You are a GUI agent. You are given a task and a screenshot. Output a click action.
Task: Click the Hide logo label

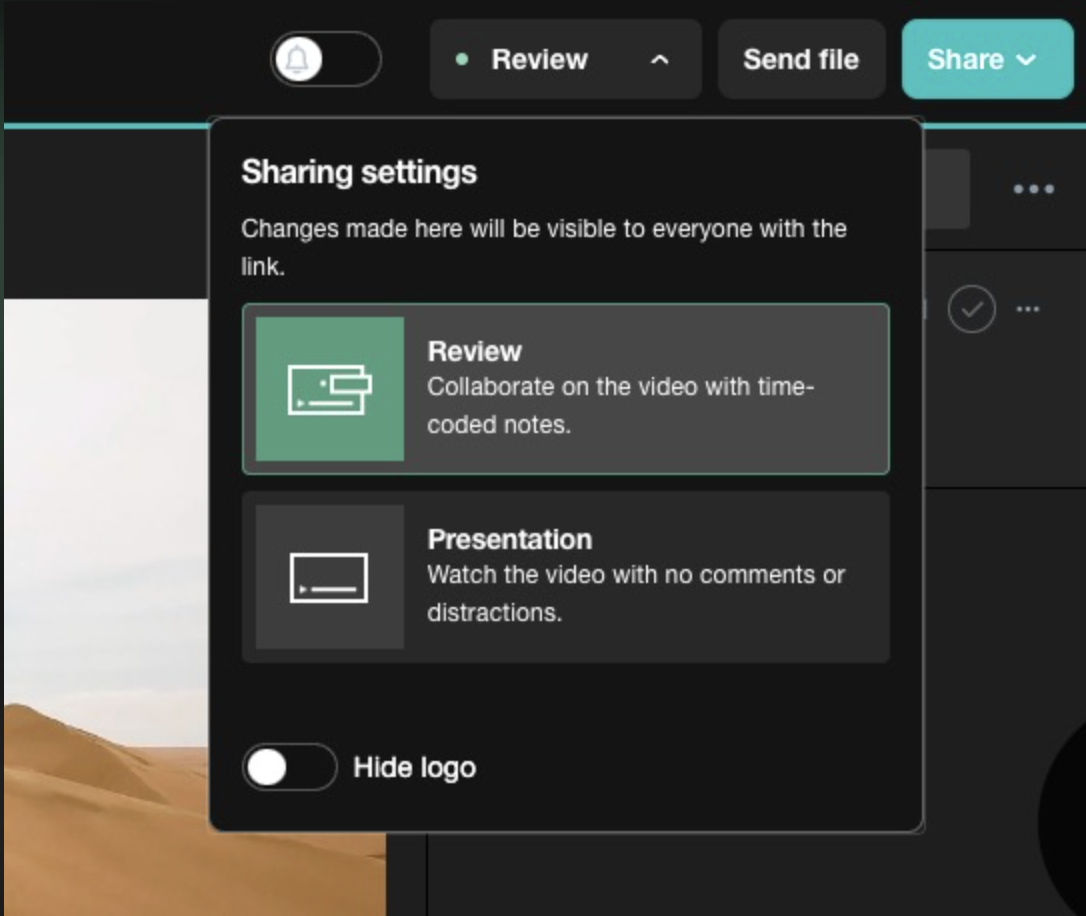tap(414, 767)
